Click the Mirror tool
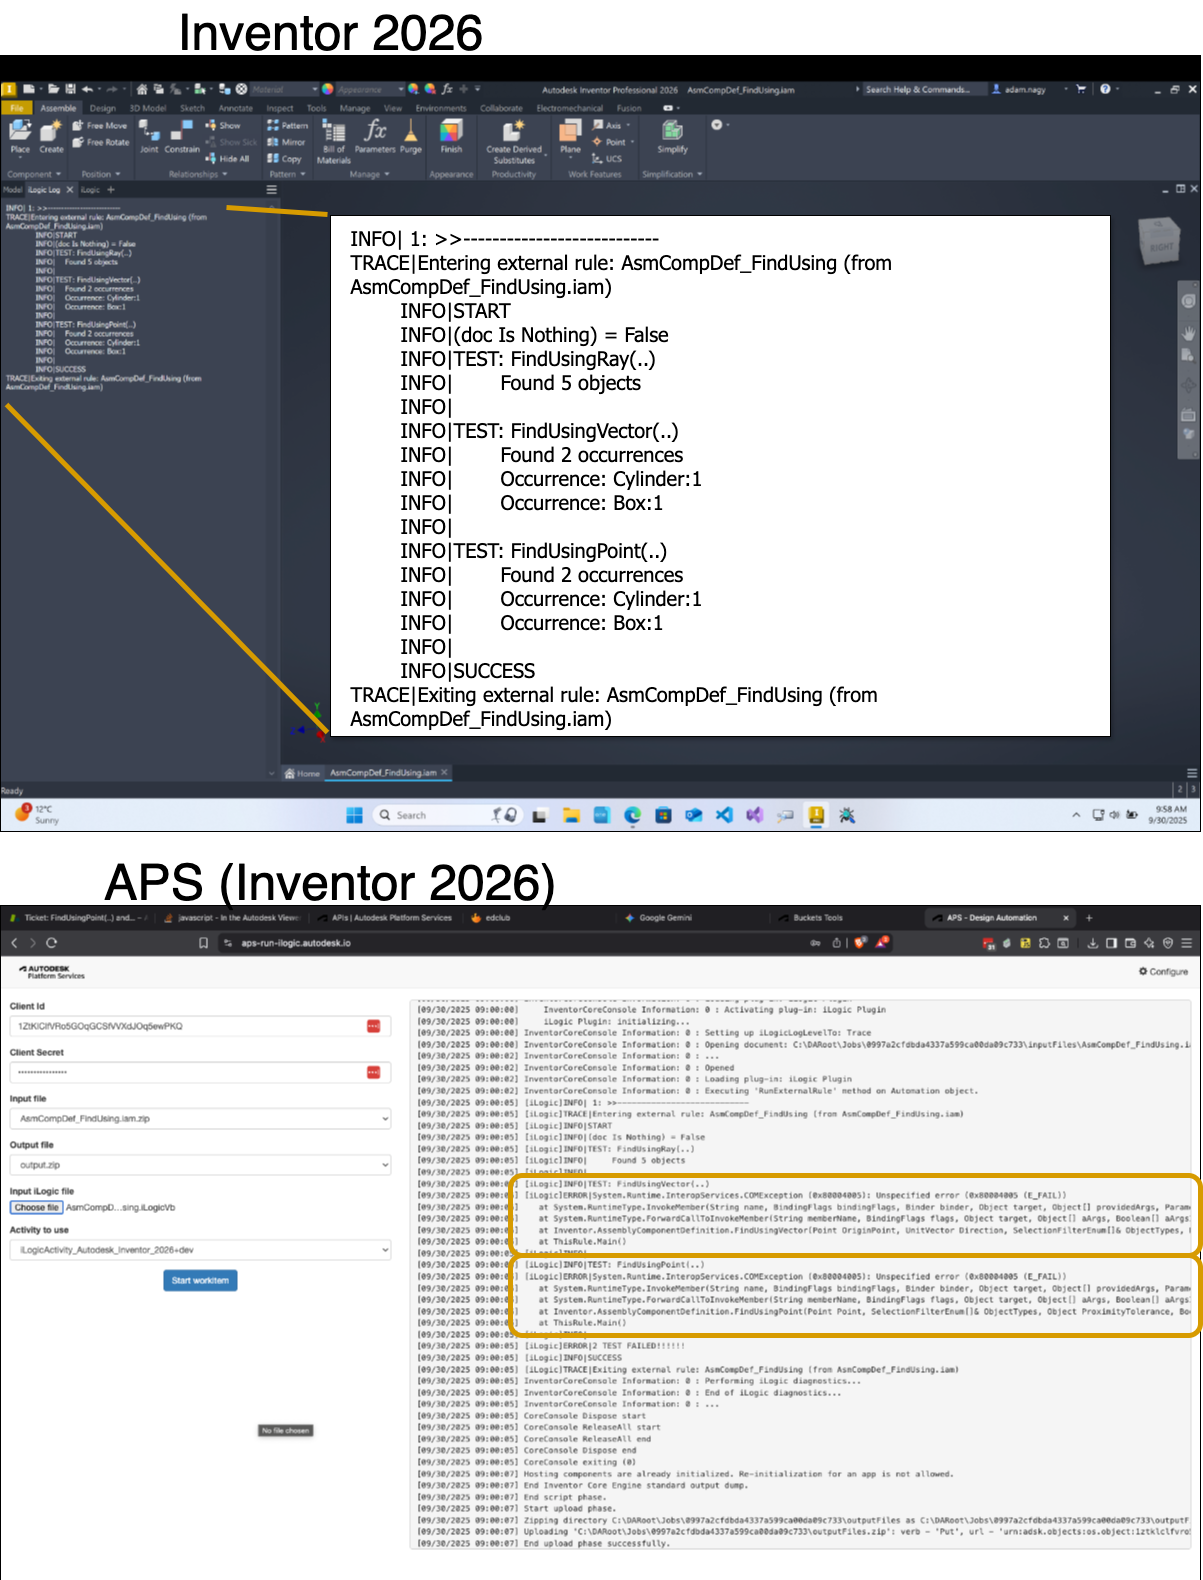The image size is (1203, 1580). coord(287,142)
